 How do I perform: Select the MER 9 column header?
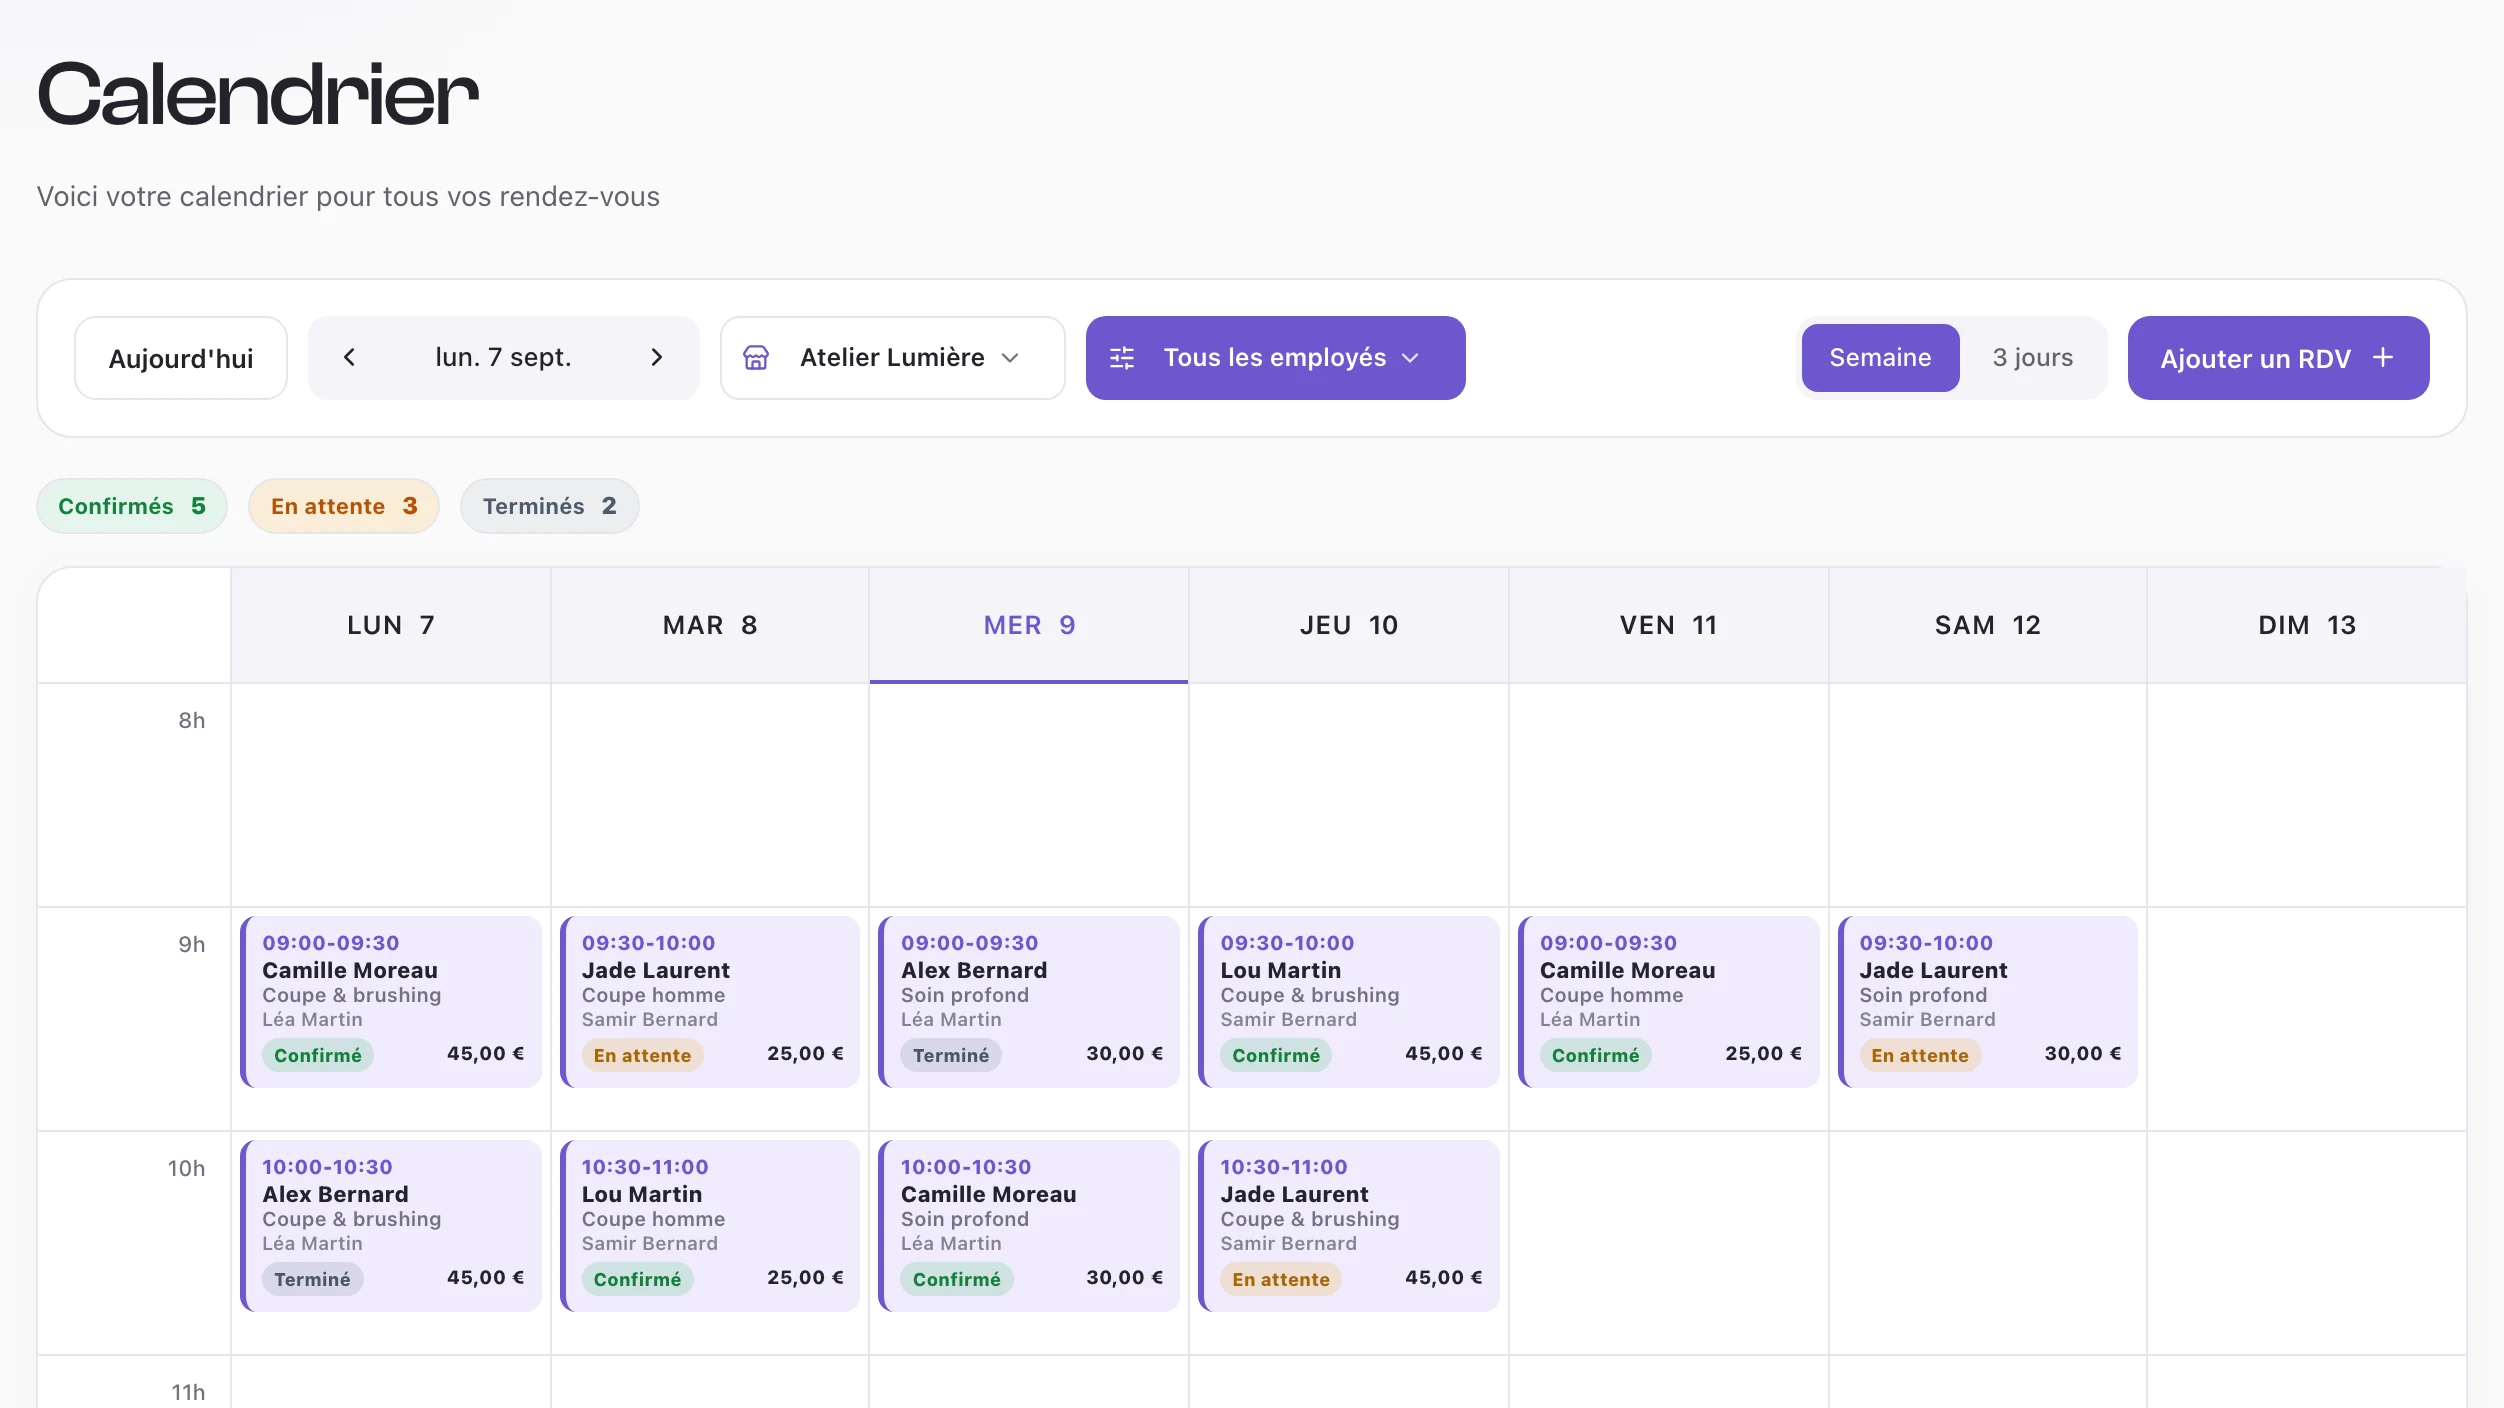(1029, 625)
